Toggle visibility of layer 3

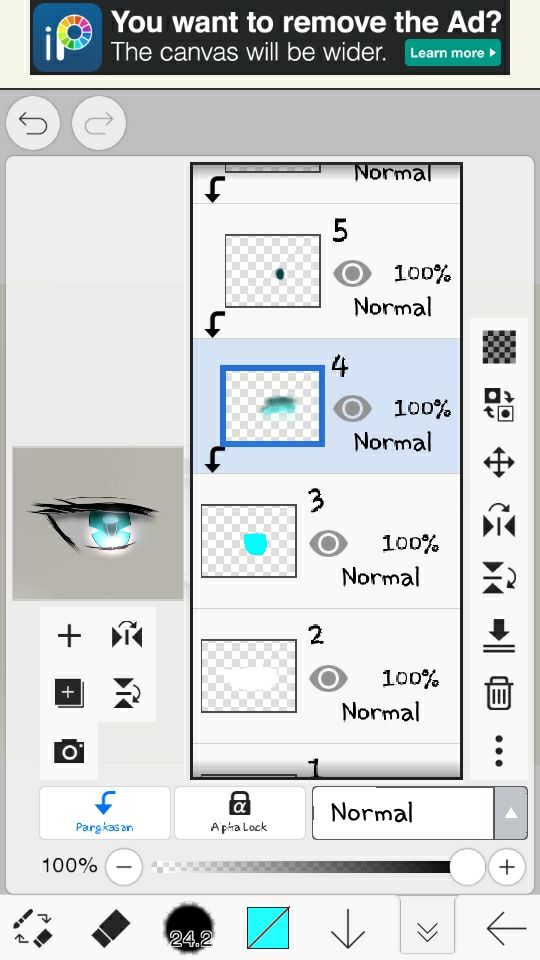click(328, 543)
